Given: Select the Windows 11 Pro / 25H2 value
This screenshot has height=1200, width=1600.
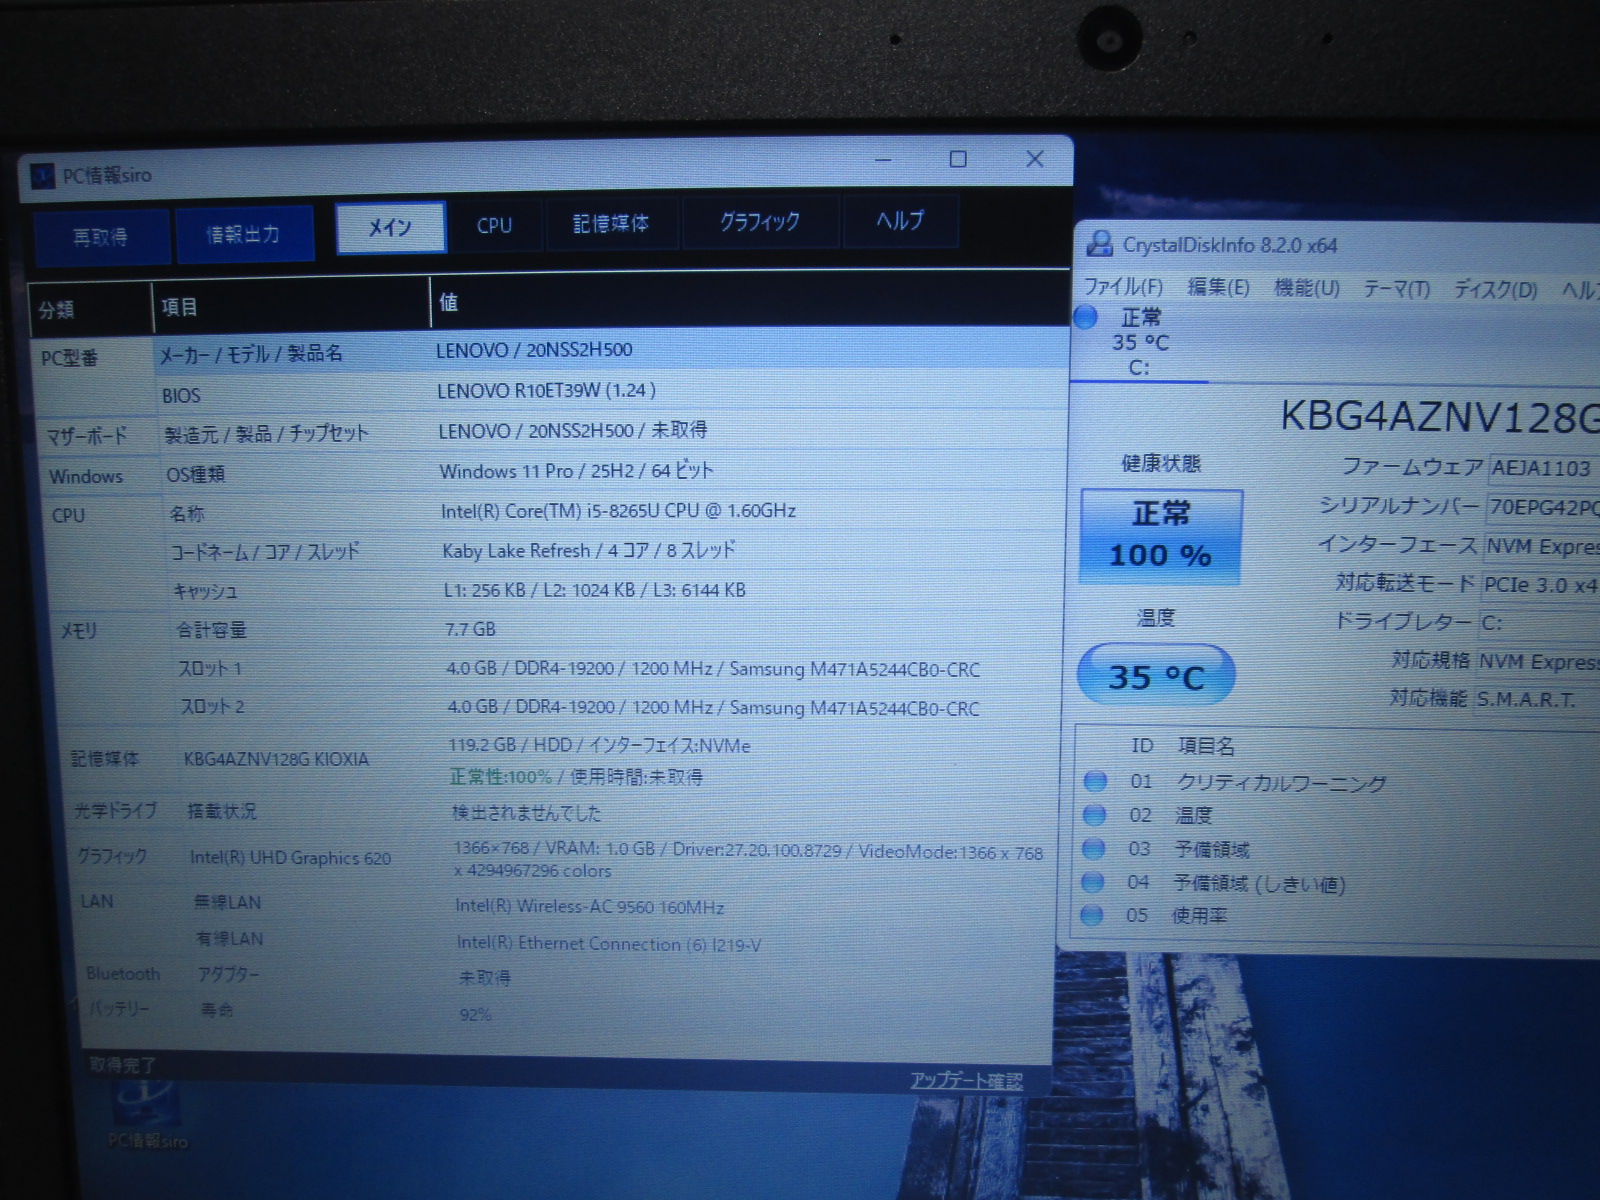Looking at the screenshot, I should click(x=576, y=470).
